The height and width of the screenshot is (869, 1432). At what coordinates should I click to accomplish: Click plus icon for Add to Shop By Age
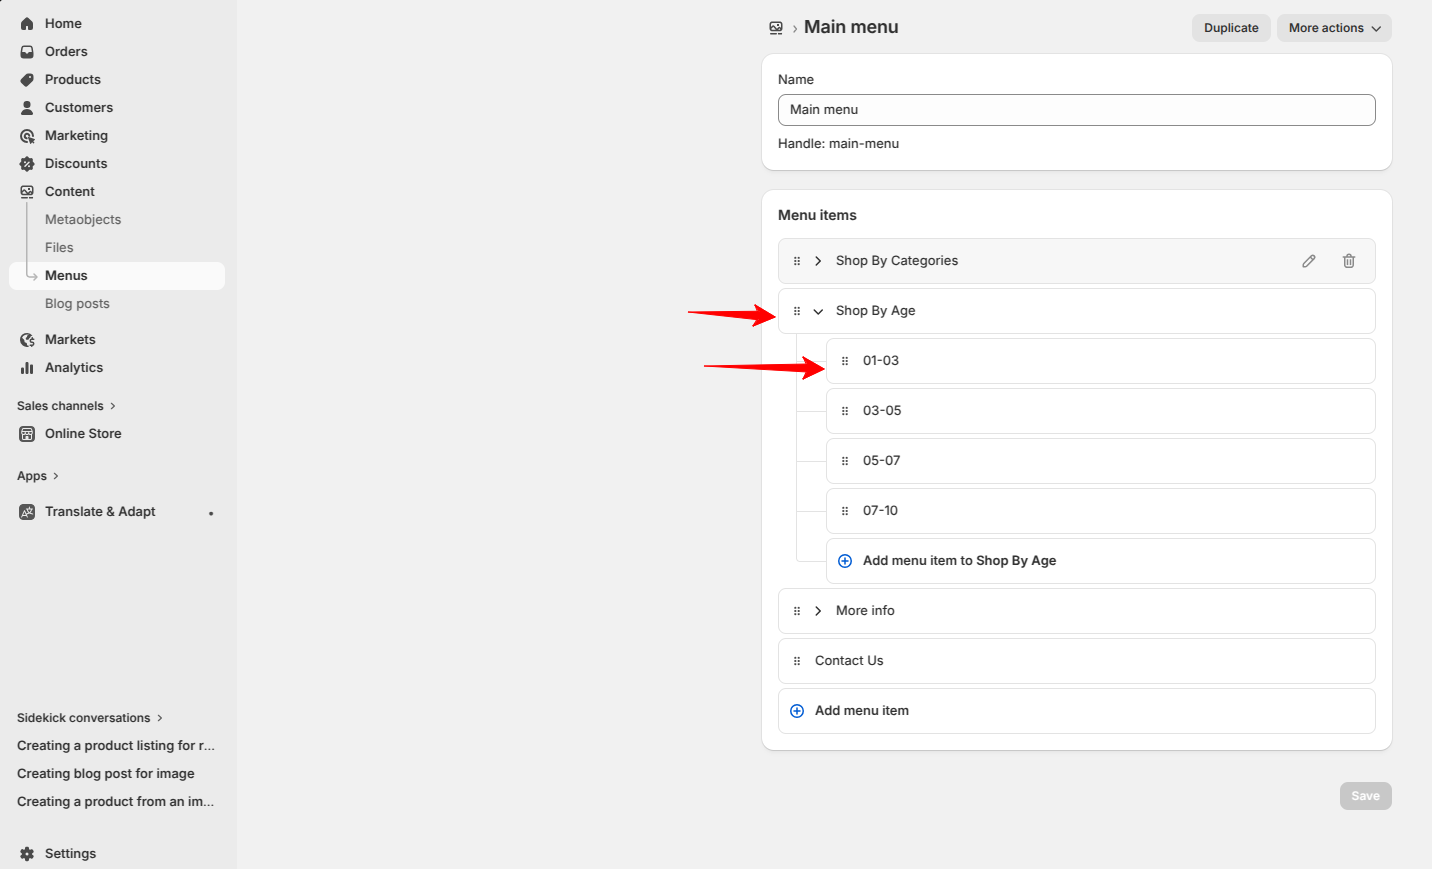[x=845, y=561]
